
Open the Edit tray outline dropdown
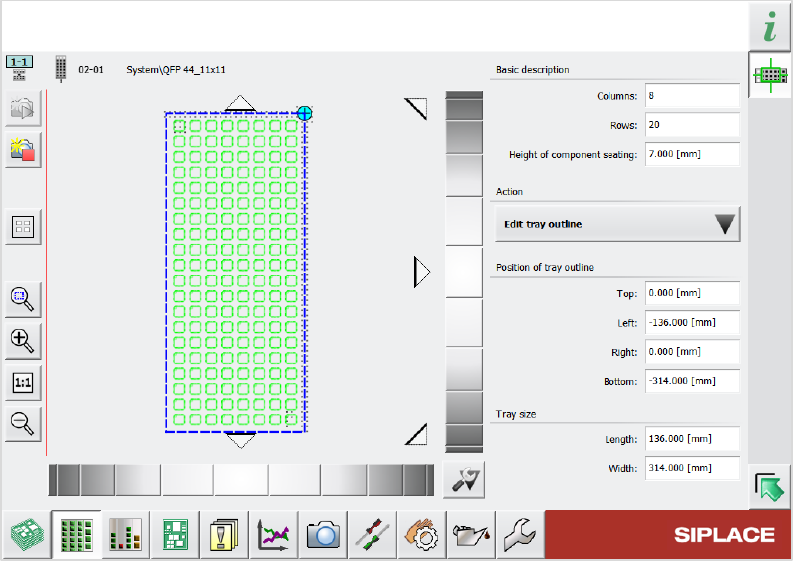point(617,224)
